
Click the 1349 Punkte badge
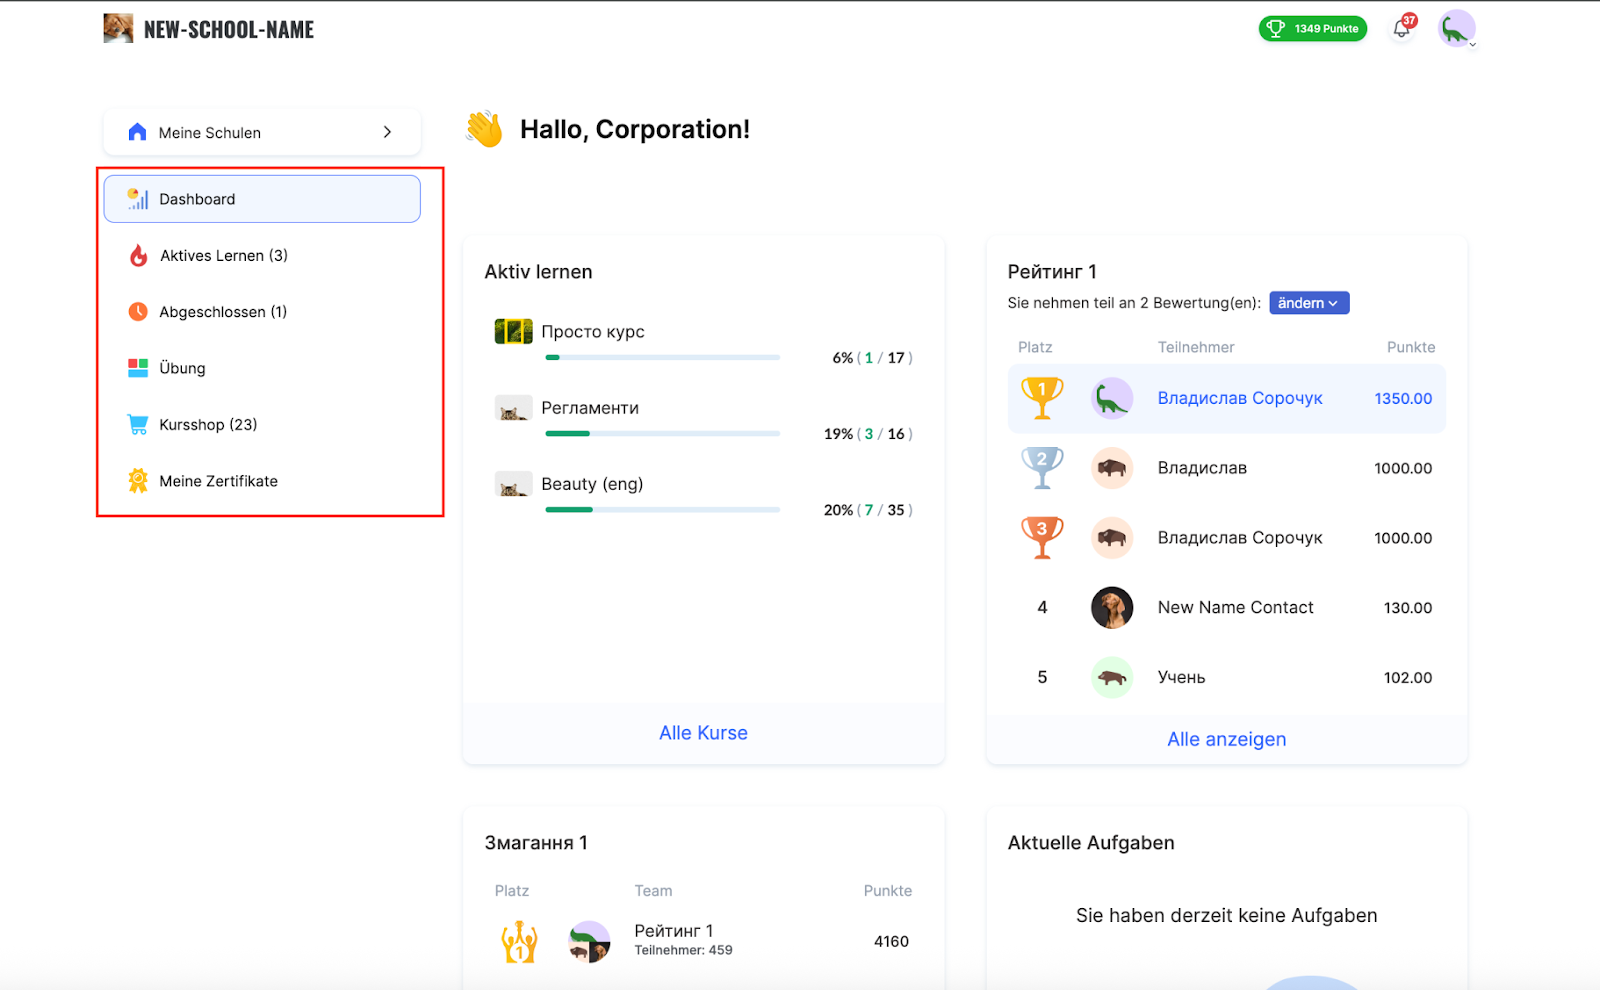[x=1313, y=29]
